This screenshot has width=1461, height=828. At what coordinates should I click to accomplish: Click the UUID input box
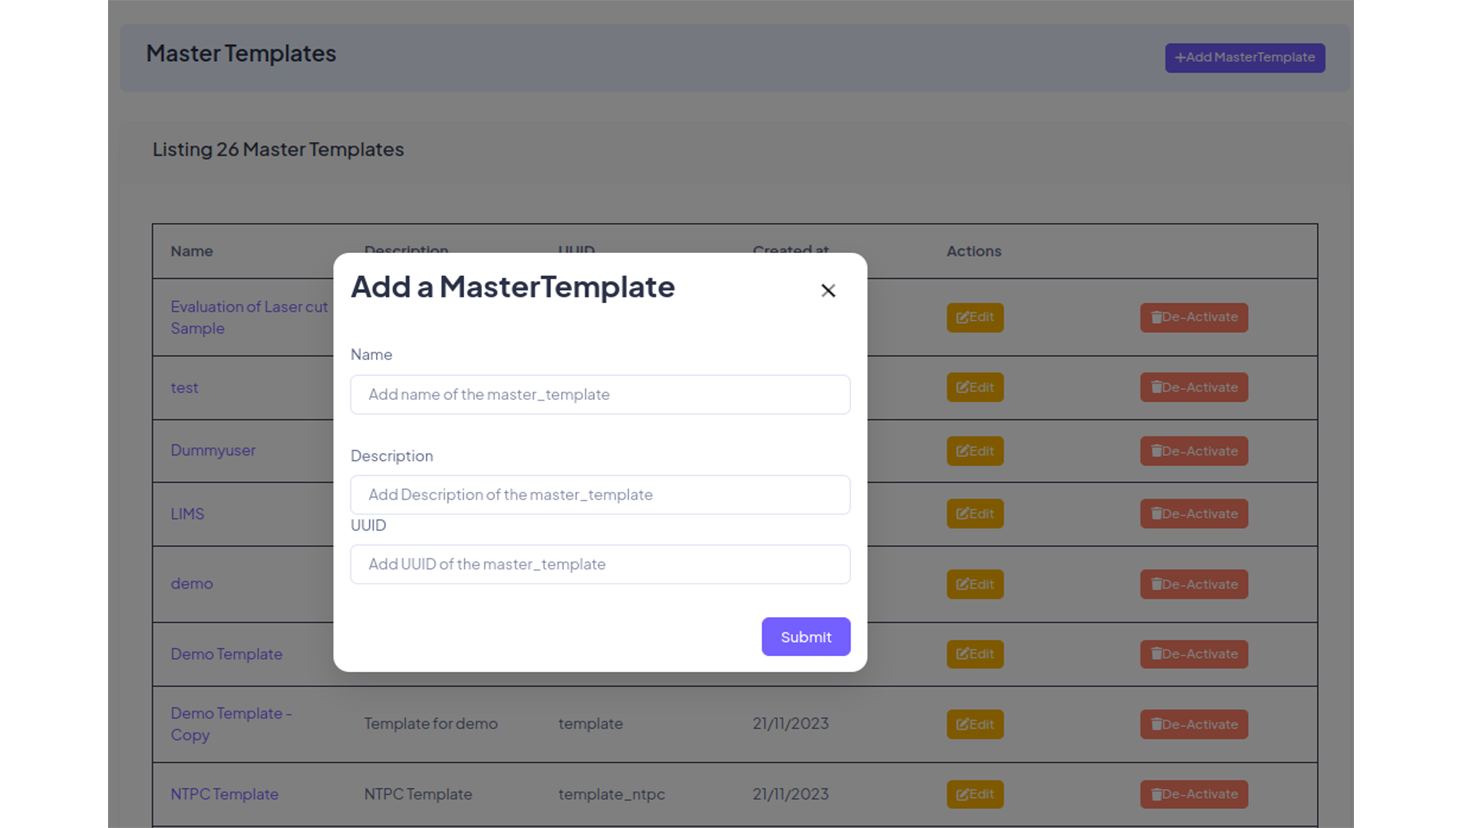click(600, 564)
